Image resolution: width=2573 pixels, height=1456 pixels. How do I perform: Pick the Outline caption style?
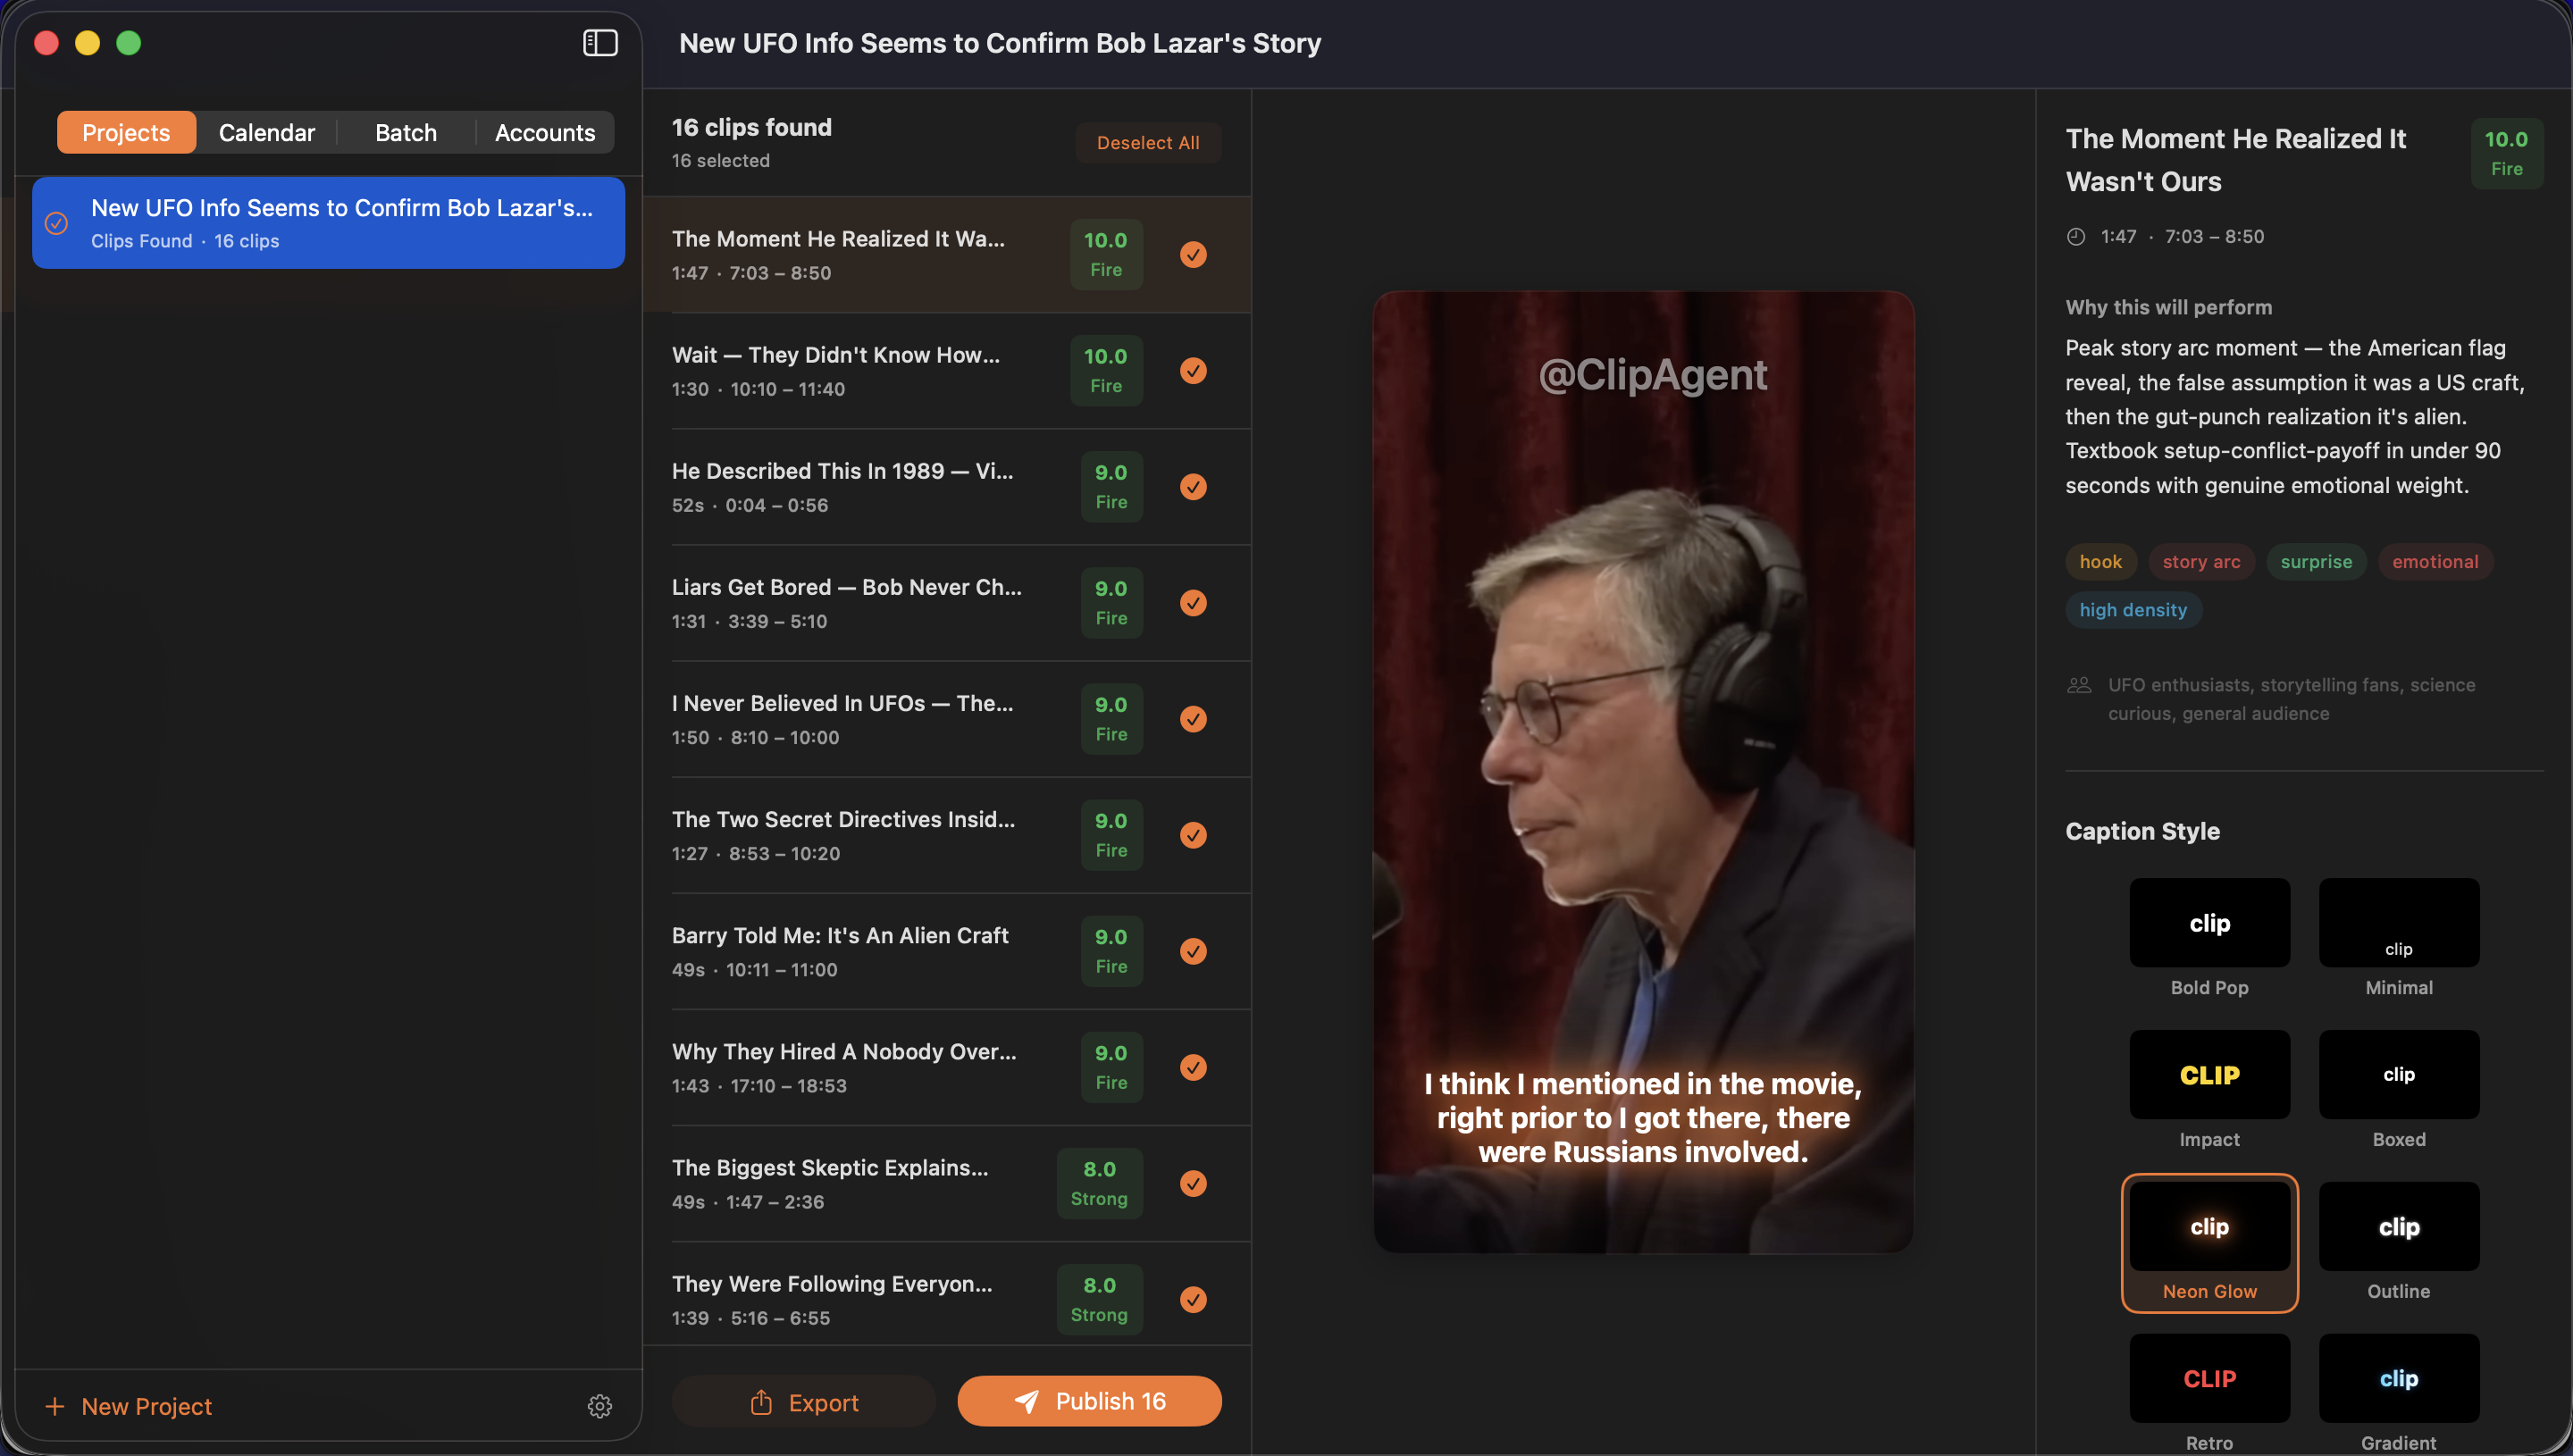[2398, 1226]
